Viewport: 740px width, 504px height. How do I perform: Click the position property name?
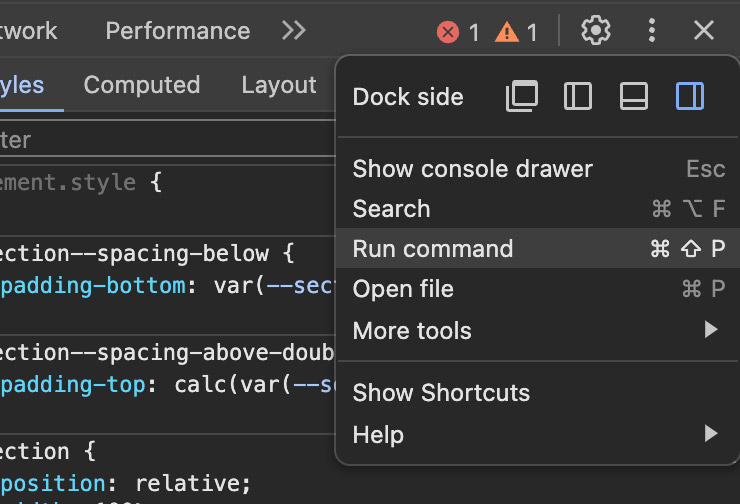coord(53,483)
